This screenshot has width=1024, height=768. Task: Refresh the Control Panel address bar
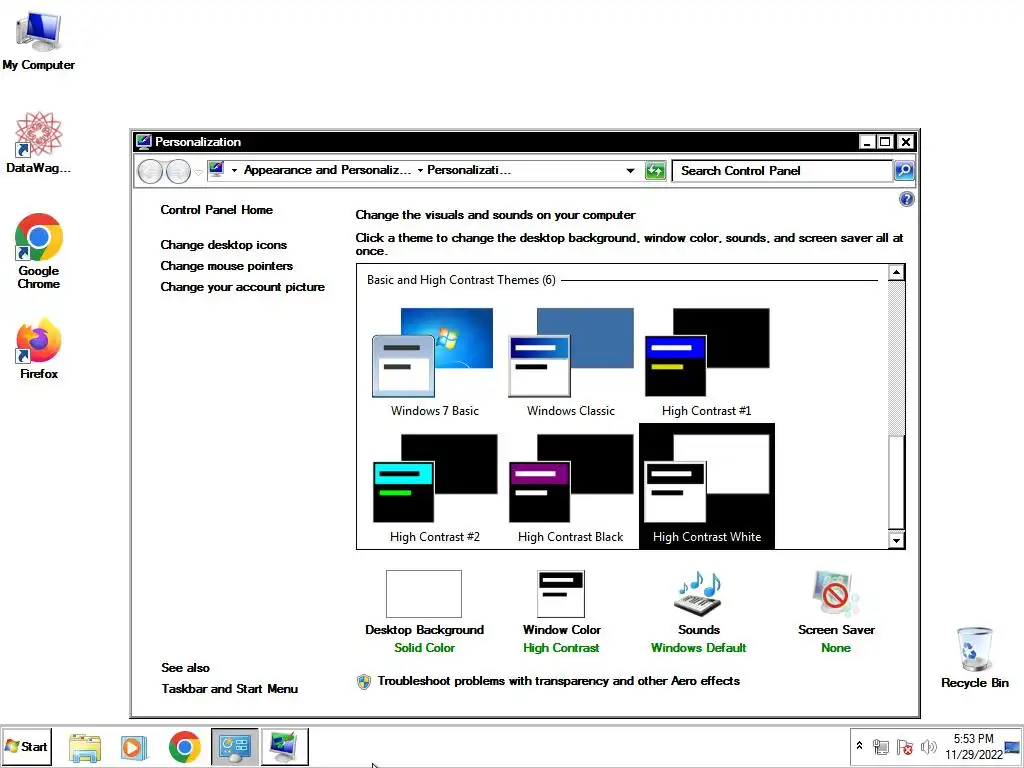click(655, 171)
